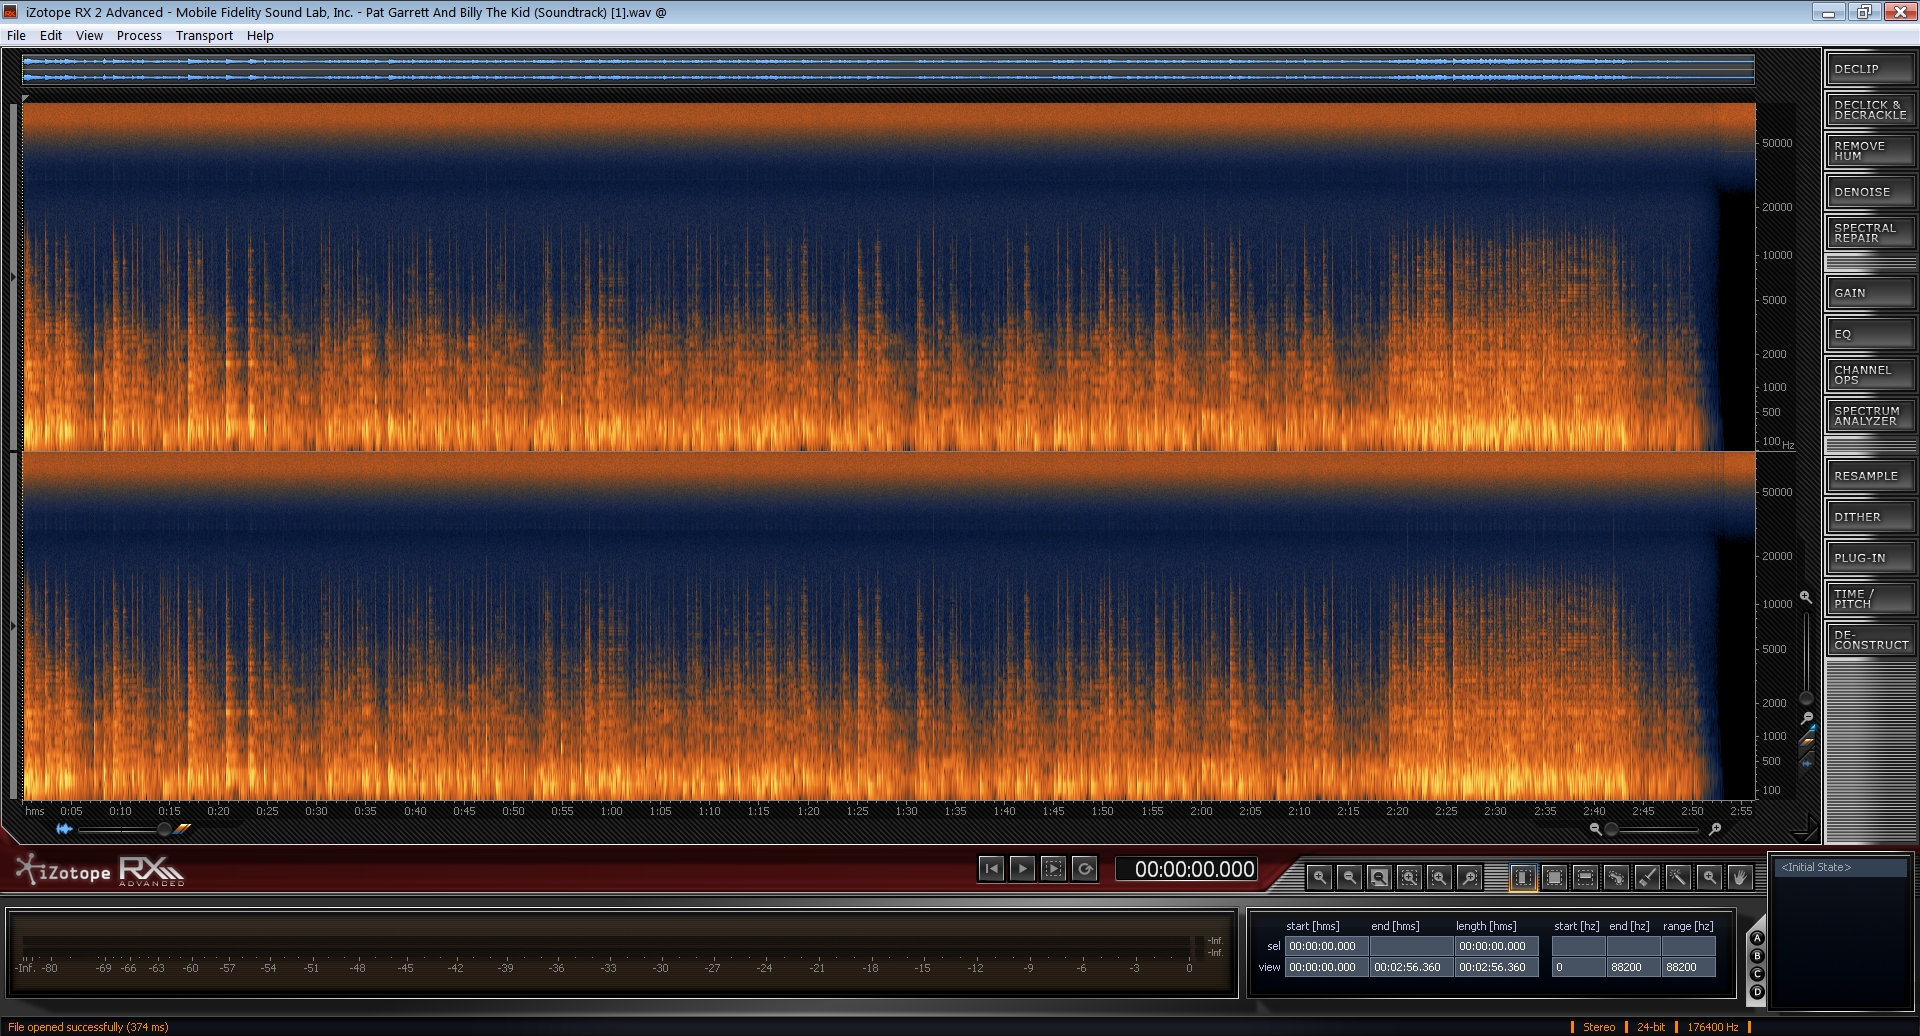The width and height of the screenshot is (1920, 1036).
Task: Select the Magic Wand tool
Action: [x=1678, y=878]
